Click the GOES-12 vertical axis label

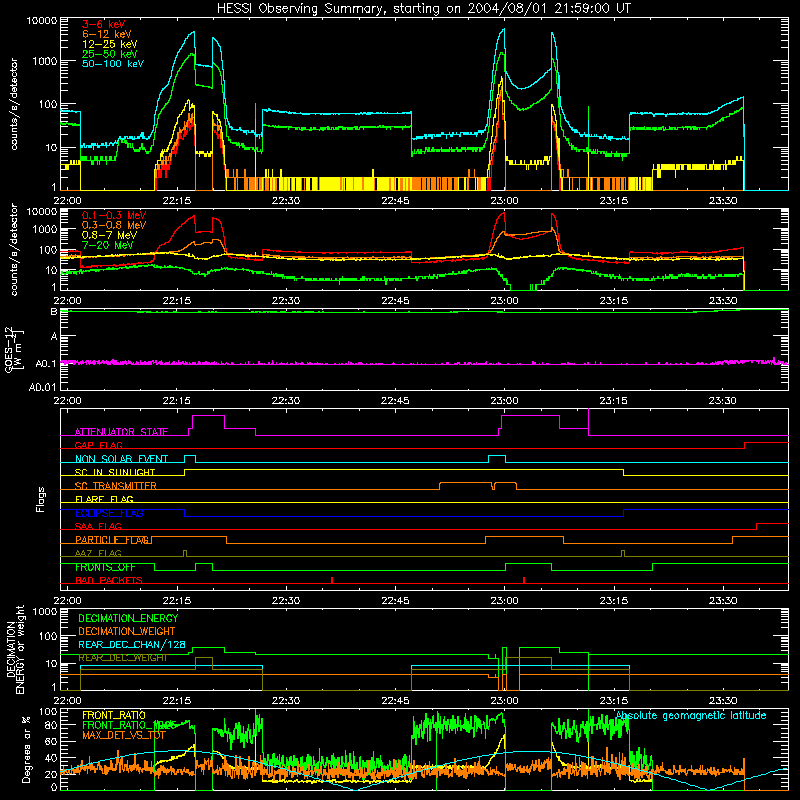tap(14, 349)
